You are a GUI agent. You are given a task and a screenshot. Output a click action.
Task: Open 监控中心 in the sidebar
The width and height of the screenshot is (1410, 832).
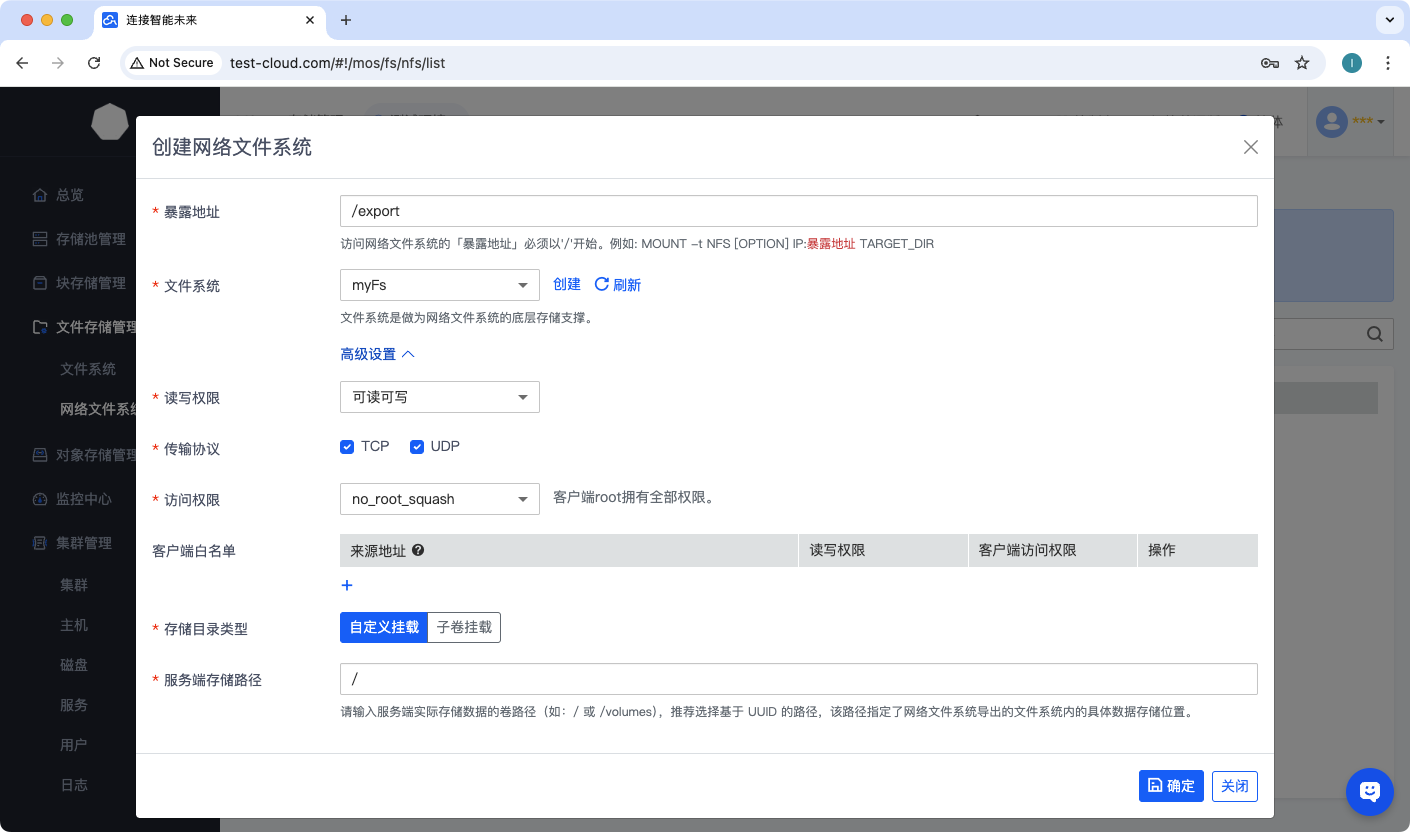(83, 499)
